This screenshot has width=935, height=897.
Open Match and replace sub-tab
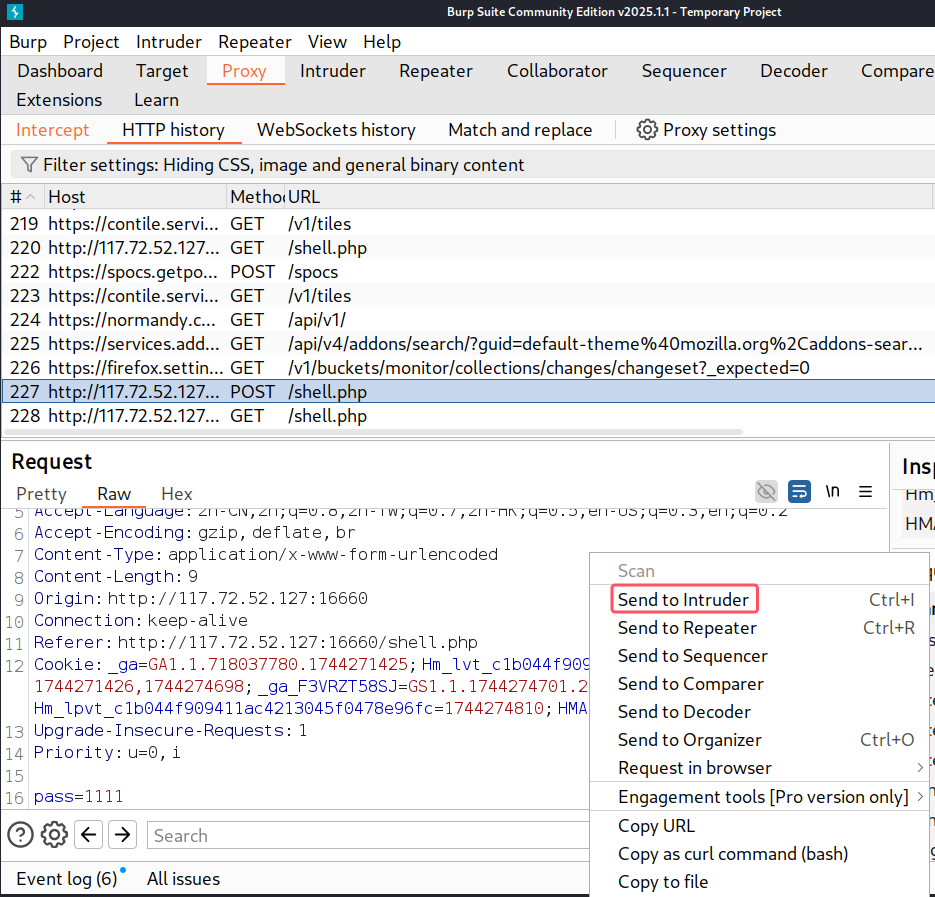coord(520,129)
